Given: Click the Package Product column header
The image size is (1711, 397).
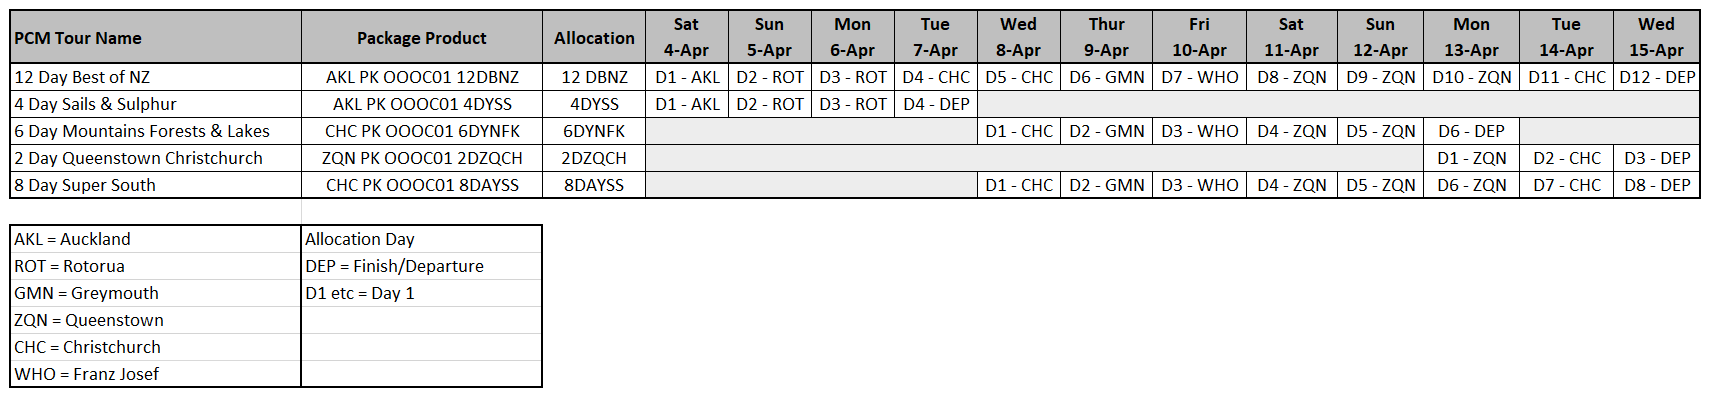Looking at the screenshot, I should pos(422,38).
